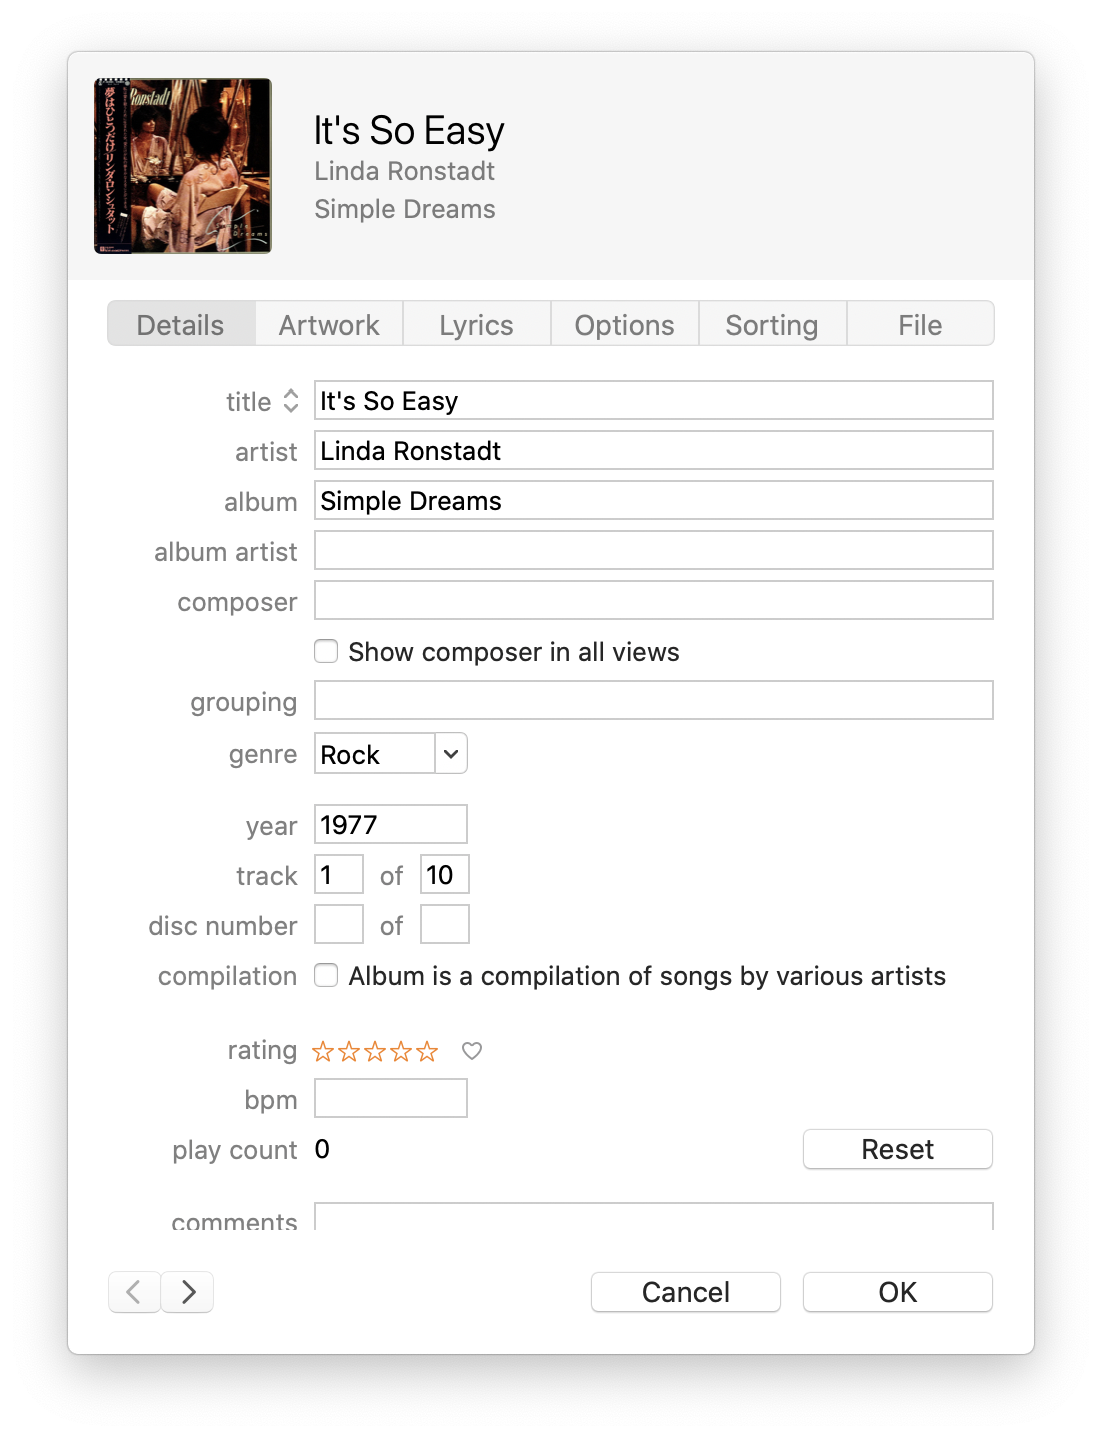The width and height of the screenshot is (1102, 1438).
Task: Go to previous song using the left arrow
Action: coord(134,1292)
